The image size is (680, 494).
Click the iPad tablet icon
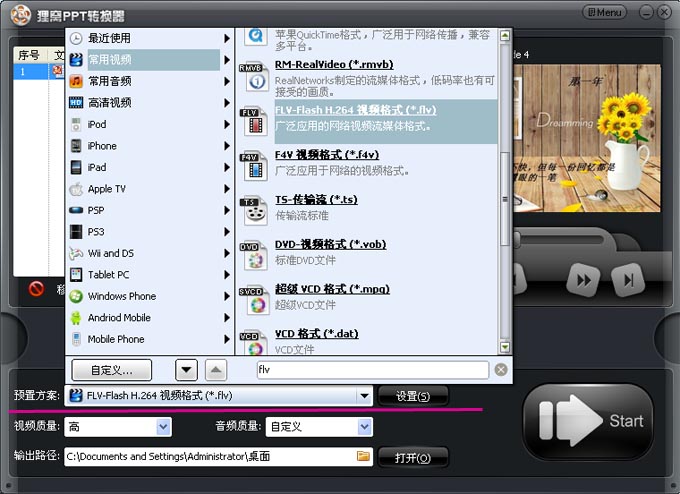click(76, 167)
